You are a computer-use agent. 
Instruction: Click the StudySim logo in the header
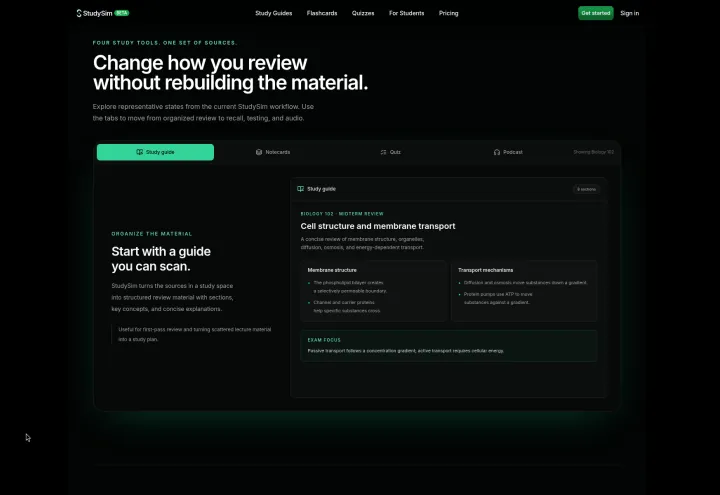tap(95, 13)
